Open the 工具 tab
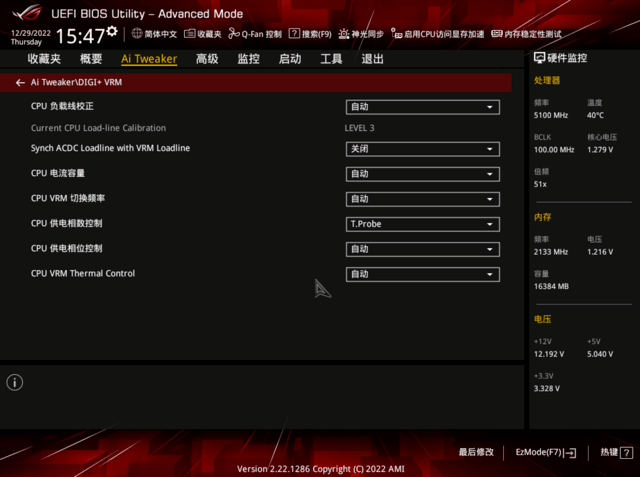This screenshot has width=640, height=477. (x=331, y=59)
